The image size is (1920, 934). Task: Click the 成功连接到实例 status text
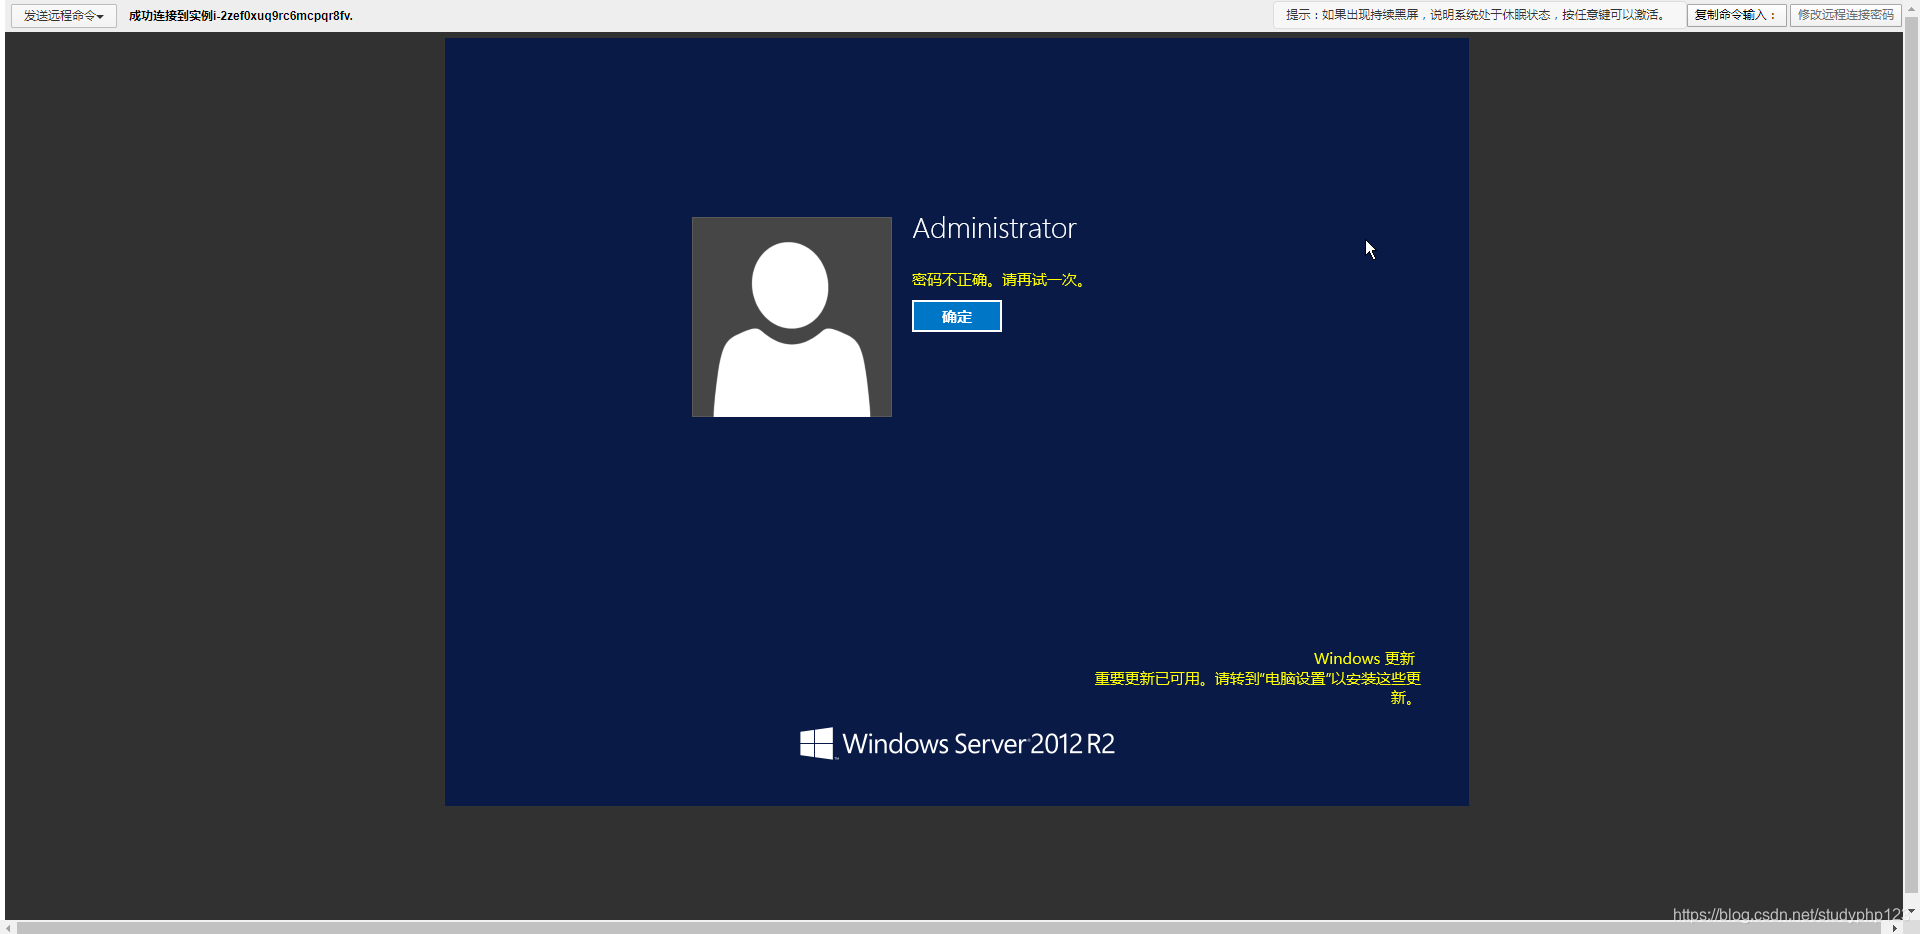(241, 16)
